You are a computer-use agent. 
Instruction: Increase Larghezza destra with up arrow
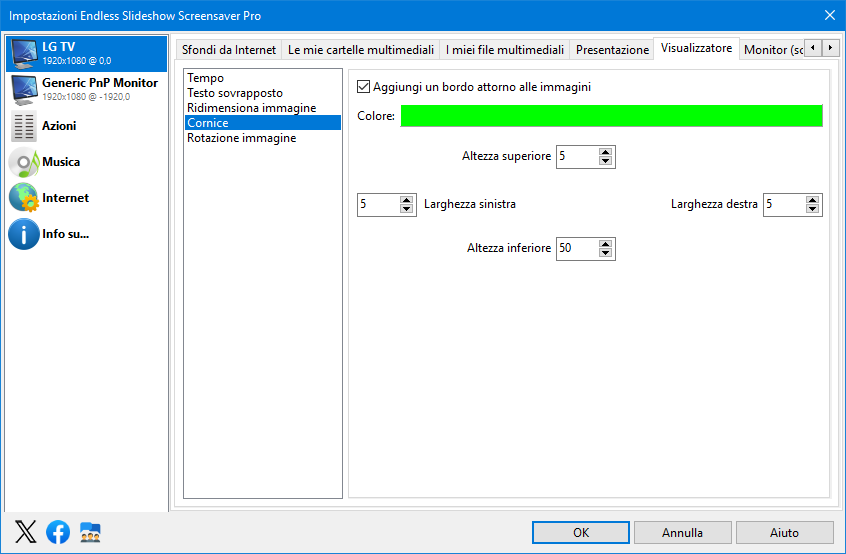pyautogui.click(x=813, y=200)
